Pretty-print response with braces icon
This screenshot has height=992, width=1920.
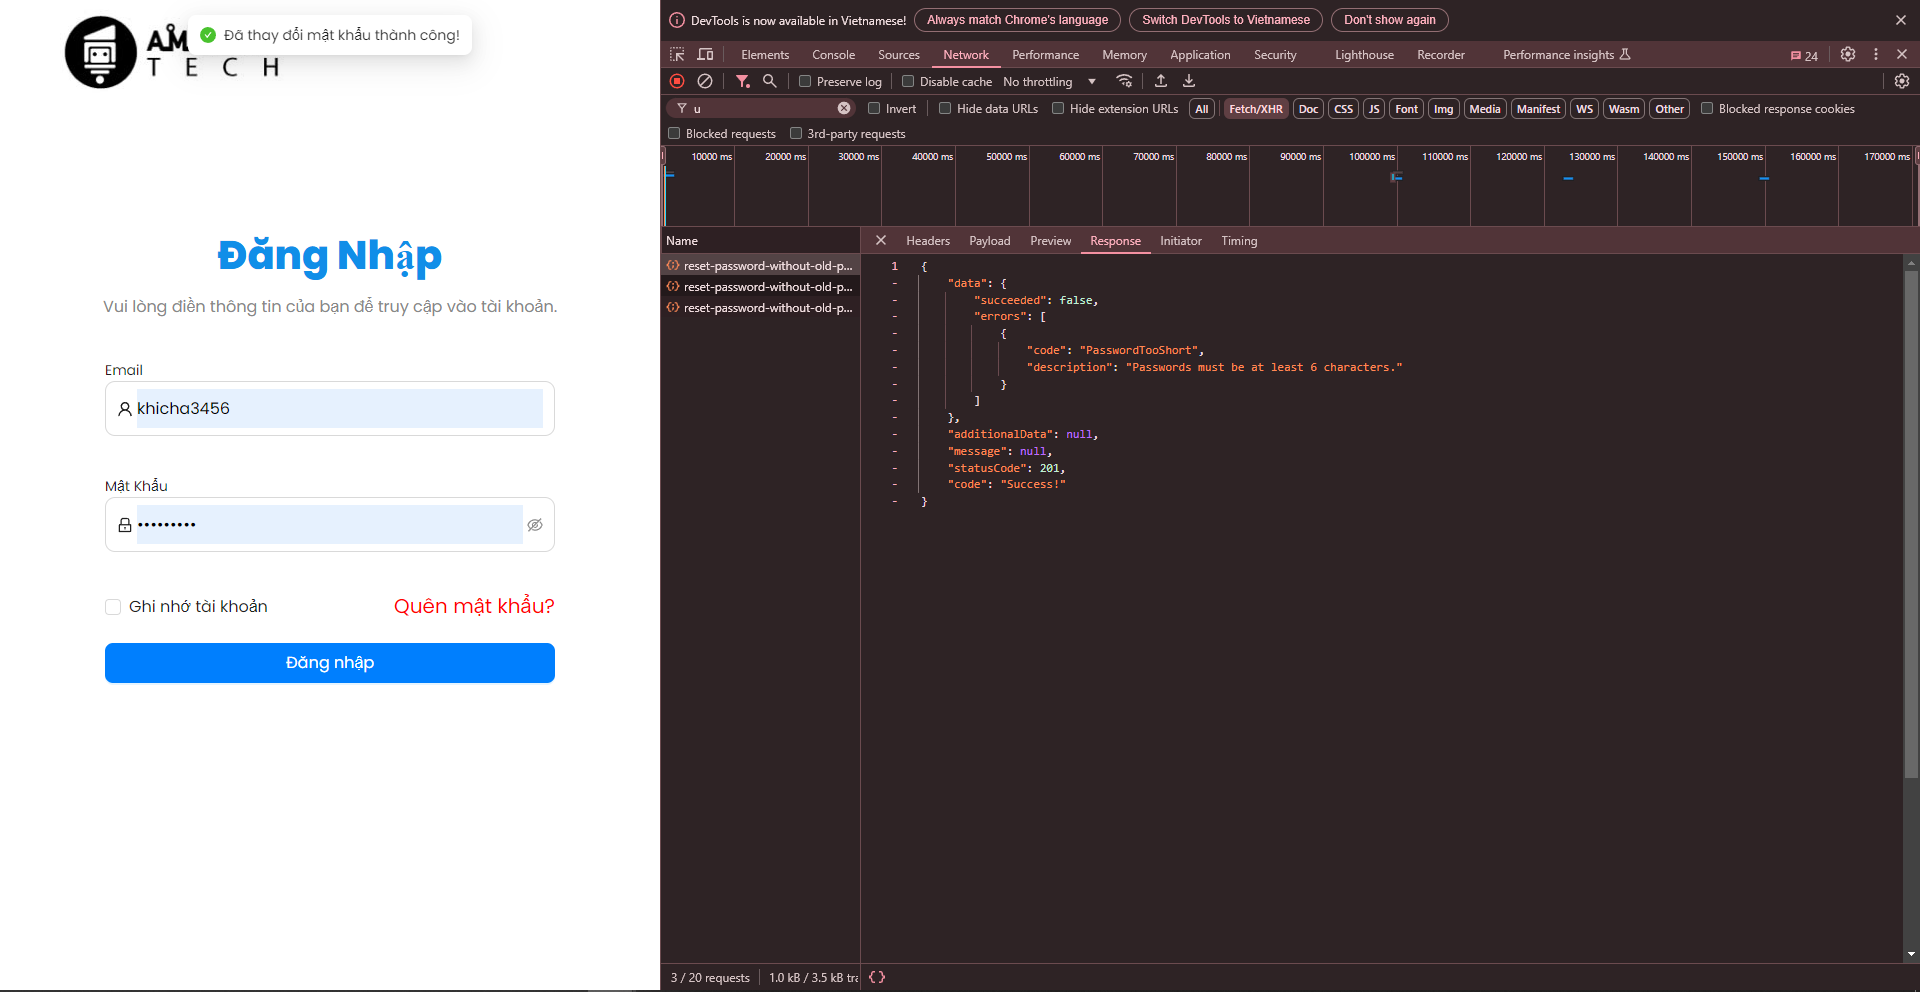pyautogui.click(x=877, y=977)
